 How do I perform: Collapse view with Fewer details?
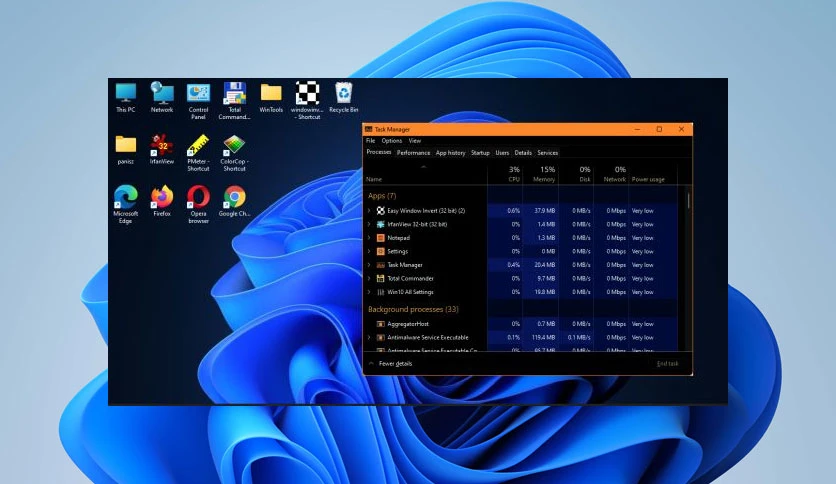click(390, 364)
